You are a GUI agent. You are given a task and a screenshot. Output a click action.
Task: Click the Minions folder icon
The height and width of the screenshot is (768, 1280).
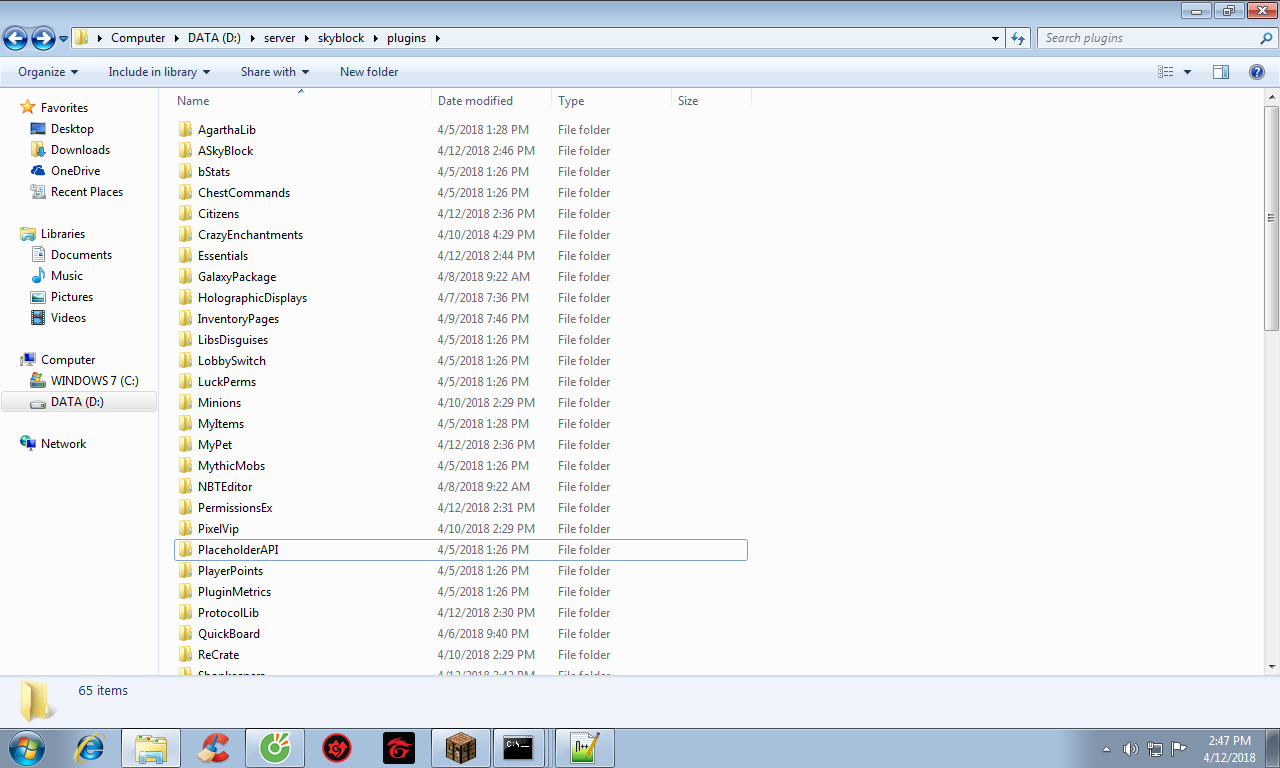coord(185,403)
